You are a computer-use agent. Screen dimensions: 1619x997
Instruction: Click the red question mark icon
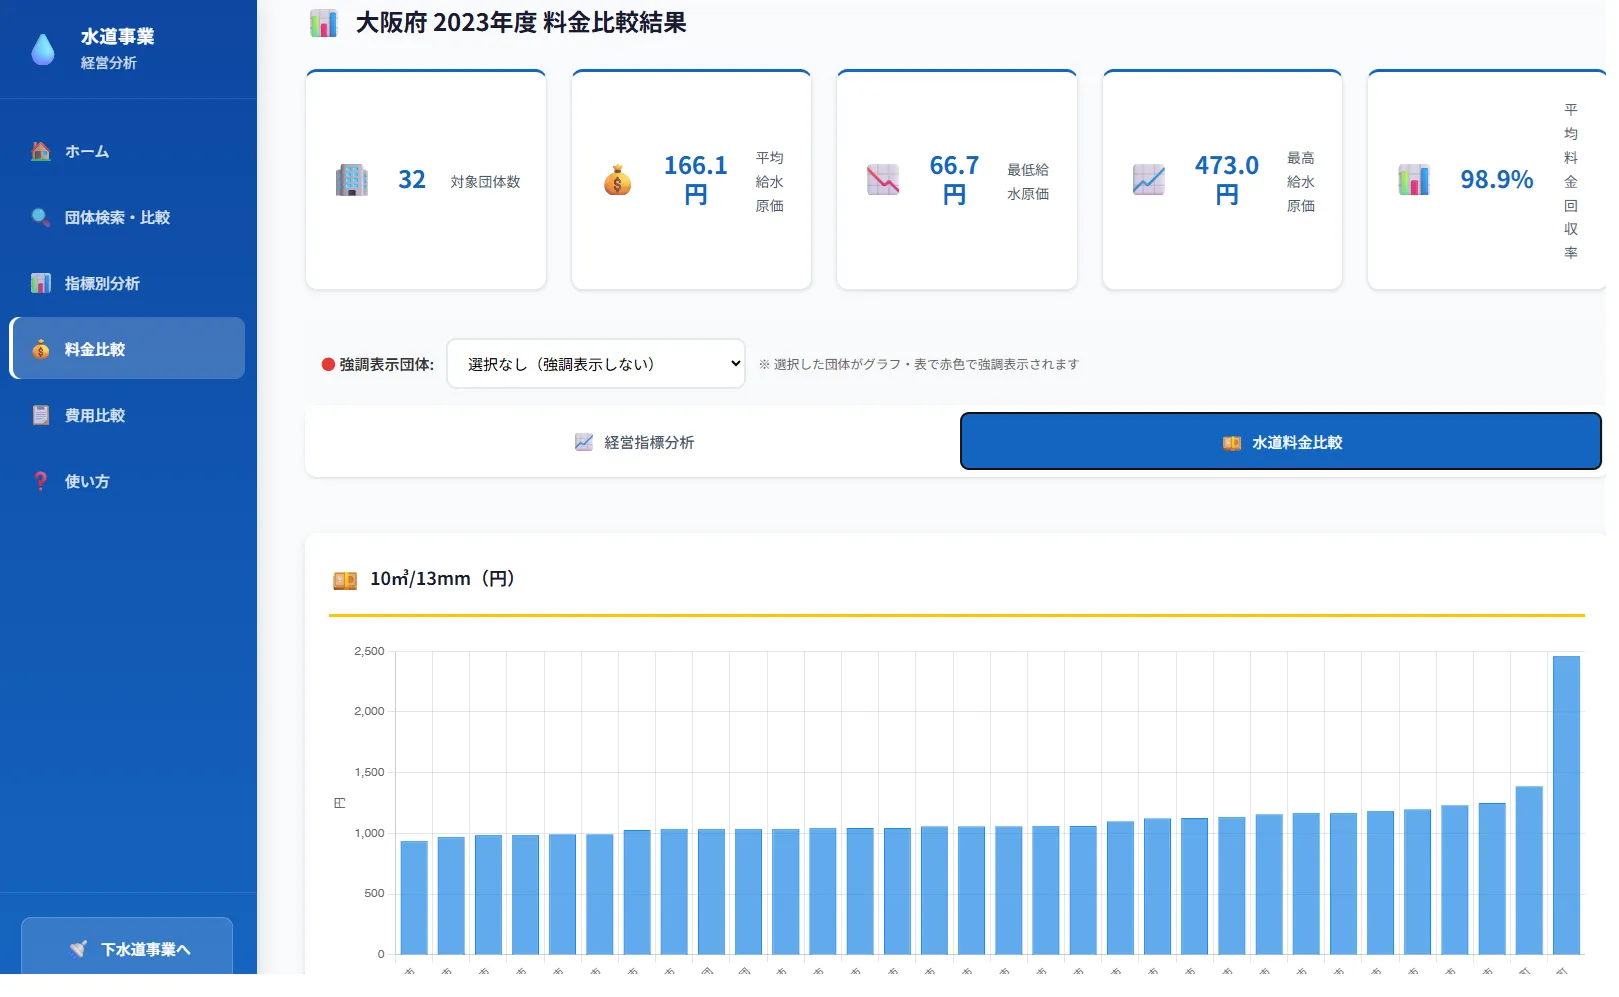coord(41,481)
